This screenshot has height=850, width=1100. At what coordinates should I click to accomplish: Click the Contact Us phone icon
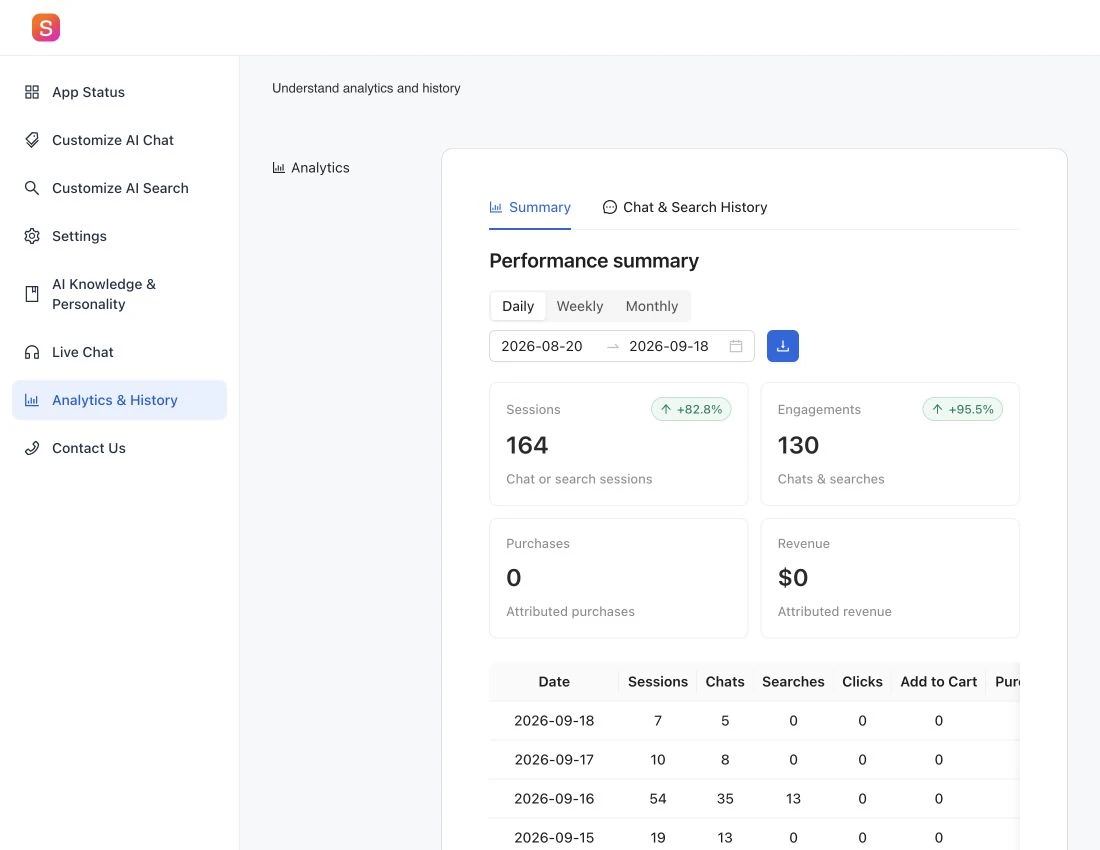(x=32, y=448)
